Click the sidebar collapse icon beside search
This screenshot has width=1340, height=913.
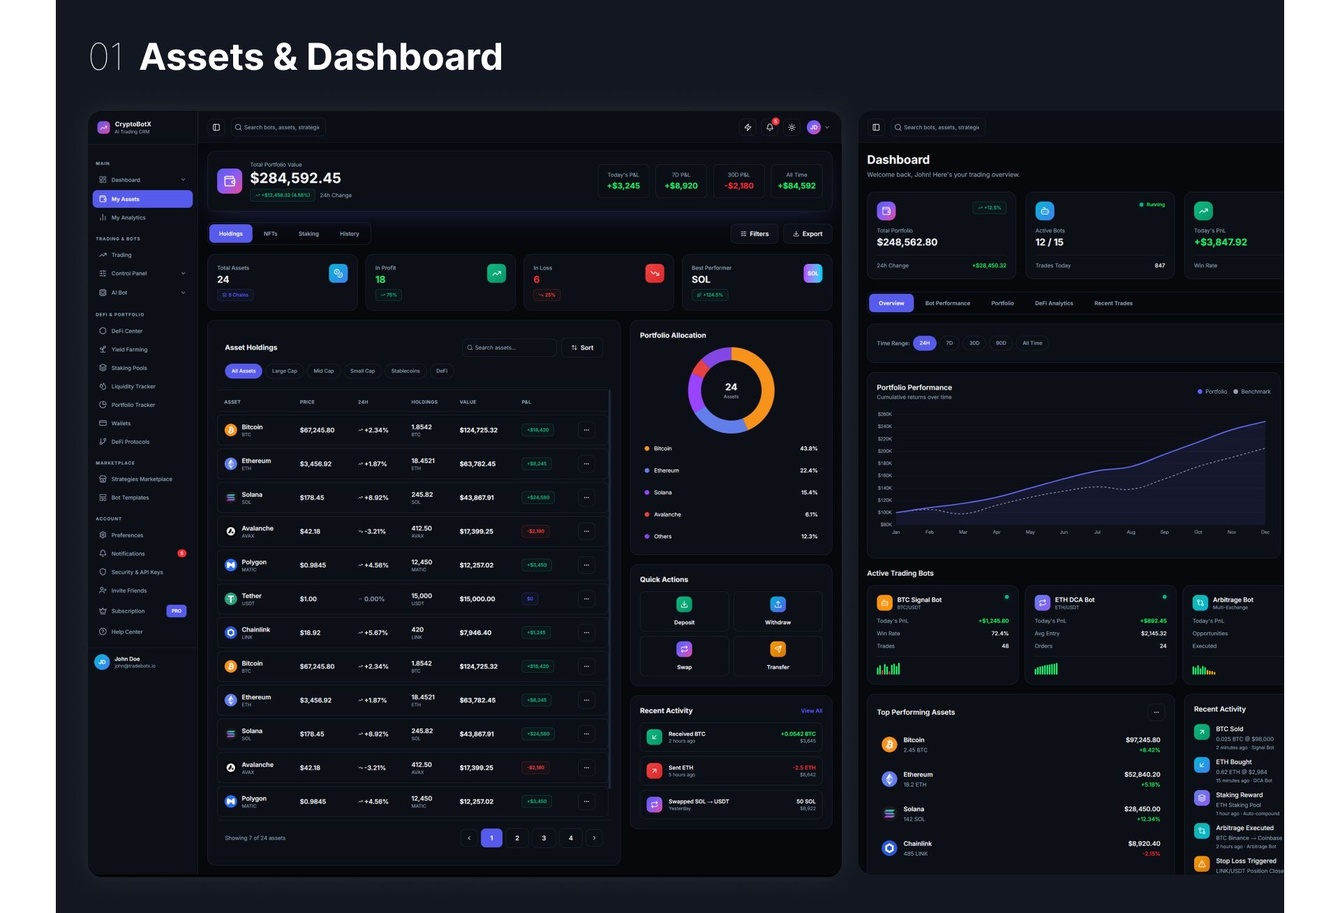[216, 127]
